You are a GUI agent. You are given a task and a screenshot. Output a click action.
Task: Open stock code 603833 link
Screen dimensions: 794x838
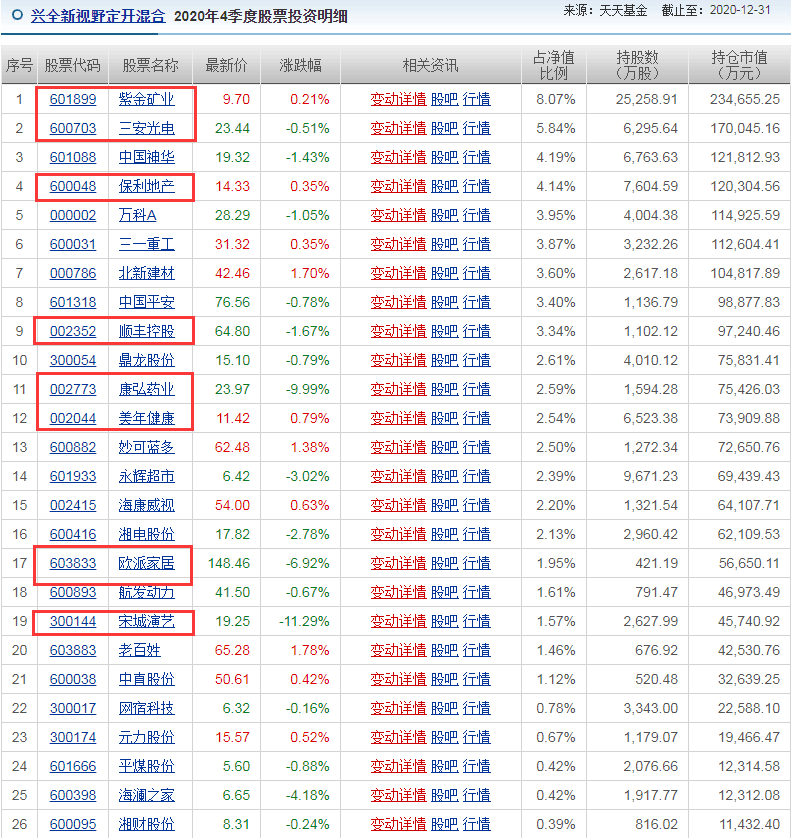tap(73, 563)
